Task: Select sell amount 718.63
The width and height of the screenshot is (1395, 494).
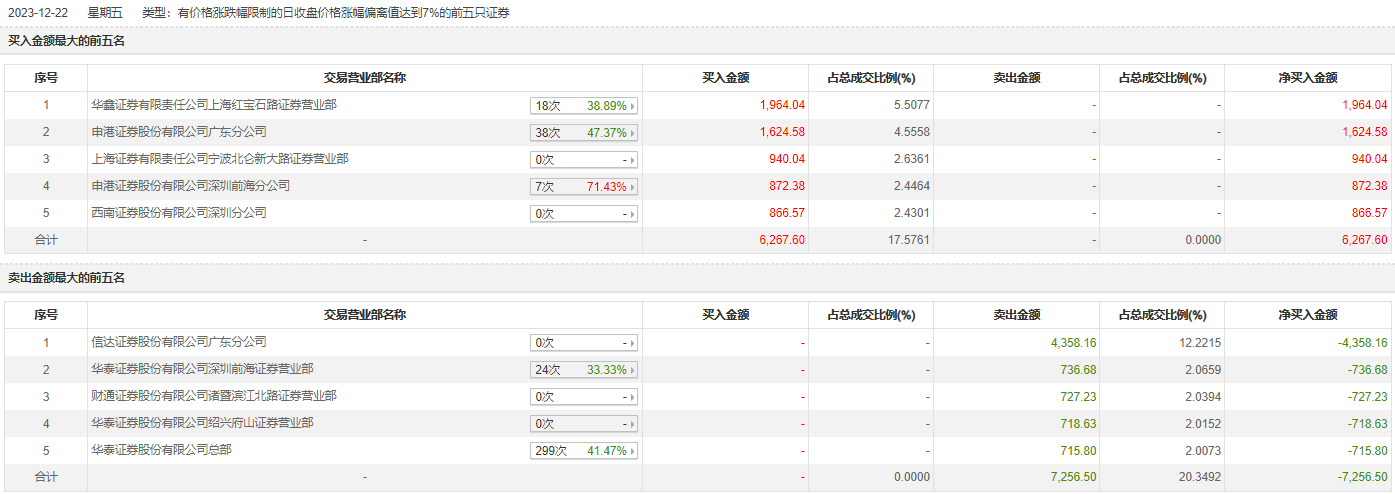Action: tap(1077, 422)
